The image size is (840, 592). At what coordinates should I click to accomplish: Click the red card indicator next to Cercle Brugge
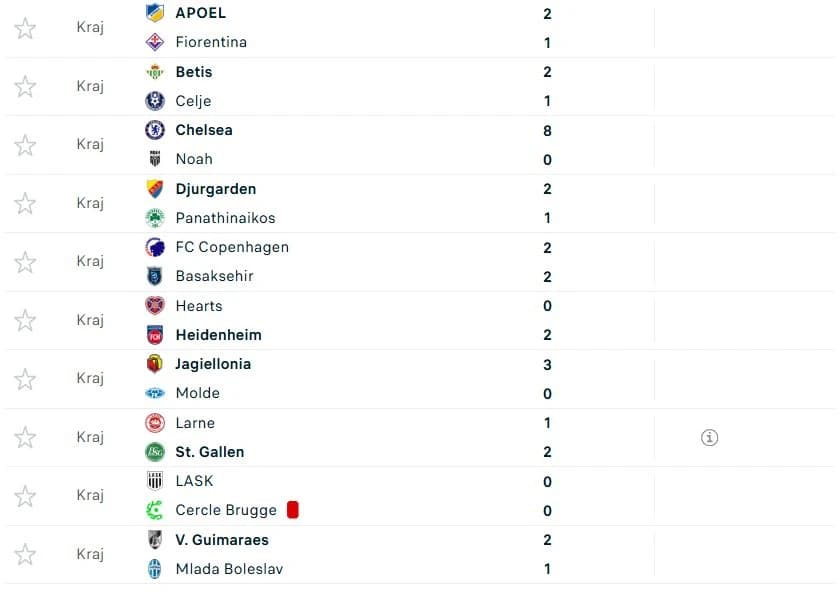[x=292, y=510]
